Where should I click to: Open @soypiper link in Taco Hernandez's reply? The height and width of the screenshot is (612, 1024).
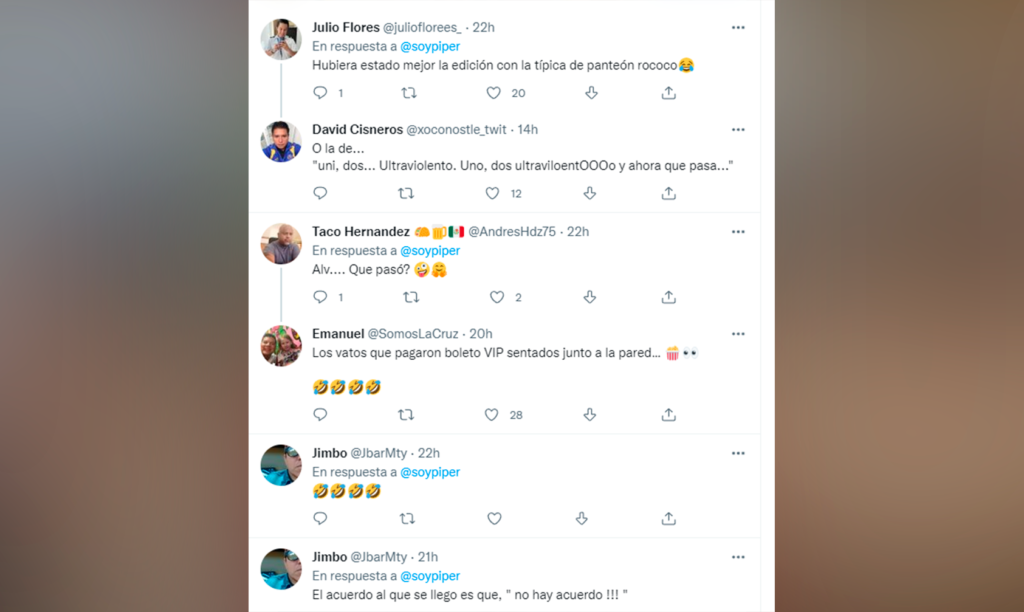pos(430,251)
